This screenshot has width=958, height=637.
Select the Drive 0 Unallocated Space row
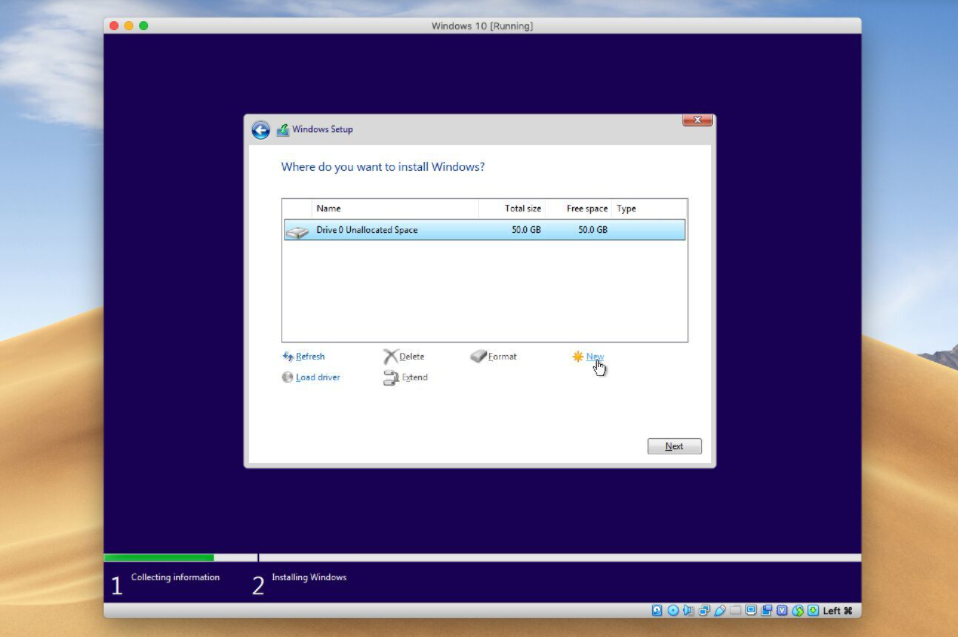(x=484, y=230)
